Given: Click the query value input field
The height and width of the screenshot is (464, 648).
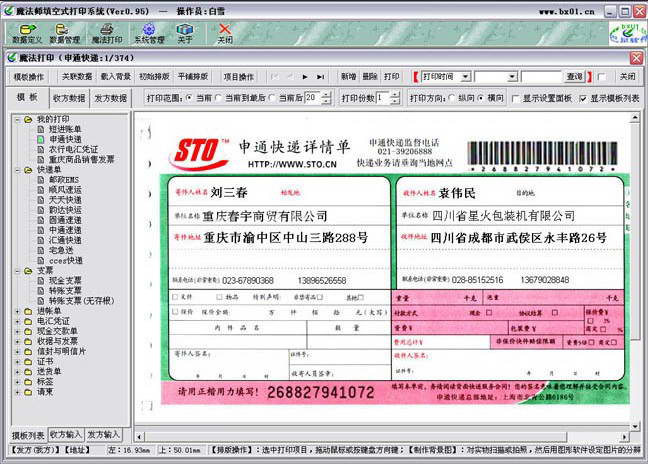Looking at the screenshot, I should [543, 77].
